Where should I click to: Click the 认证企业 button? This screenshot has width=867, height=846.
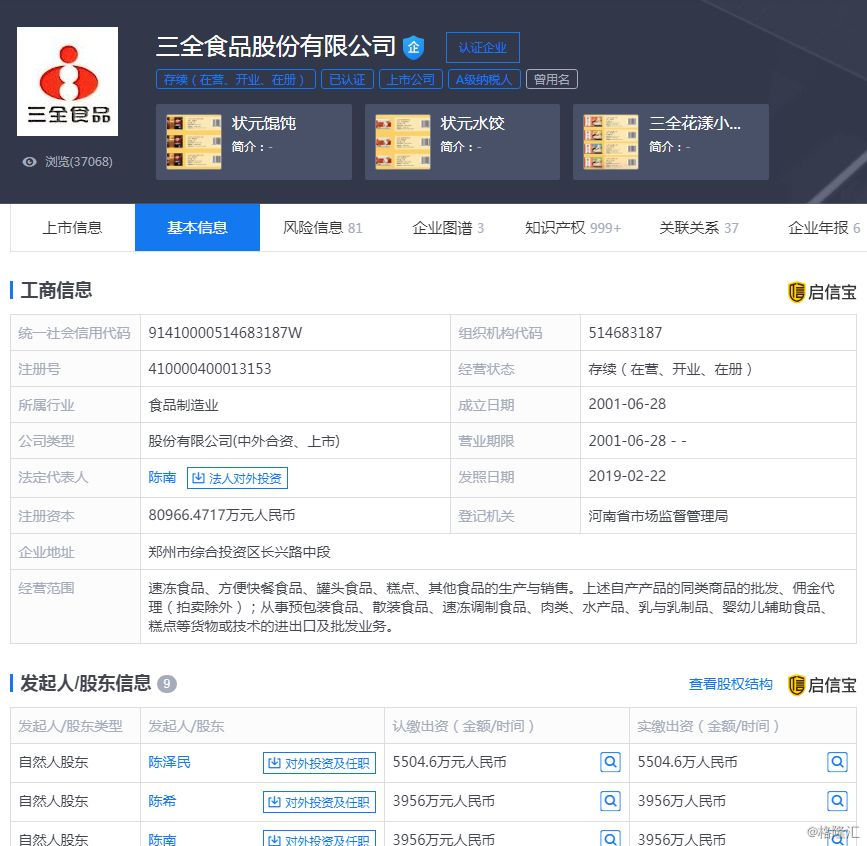pos(483,48)
